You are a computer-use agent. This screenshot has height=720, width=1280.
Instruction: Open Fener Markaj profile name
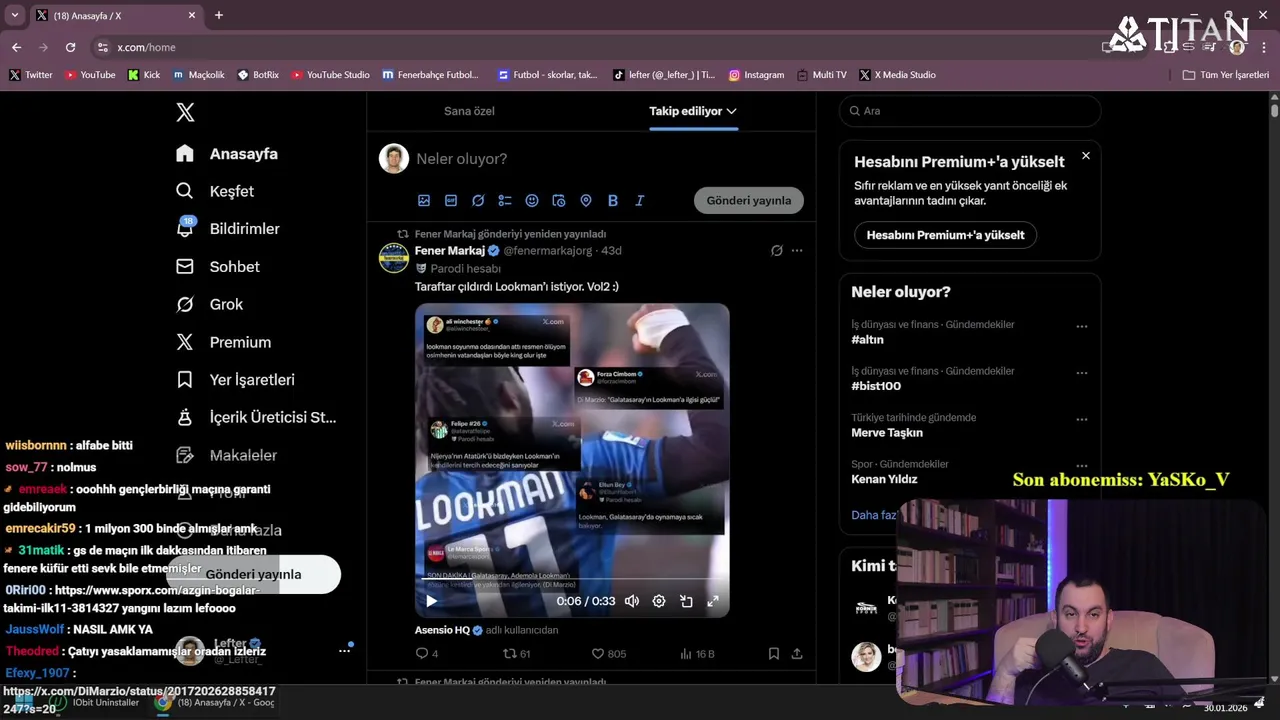pos(450,250)
